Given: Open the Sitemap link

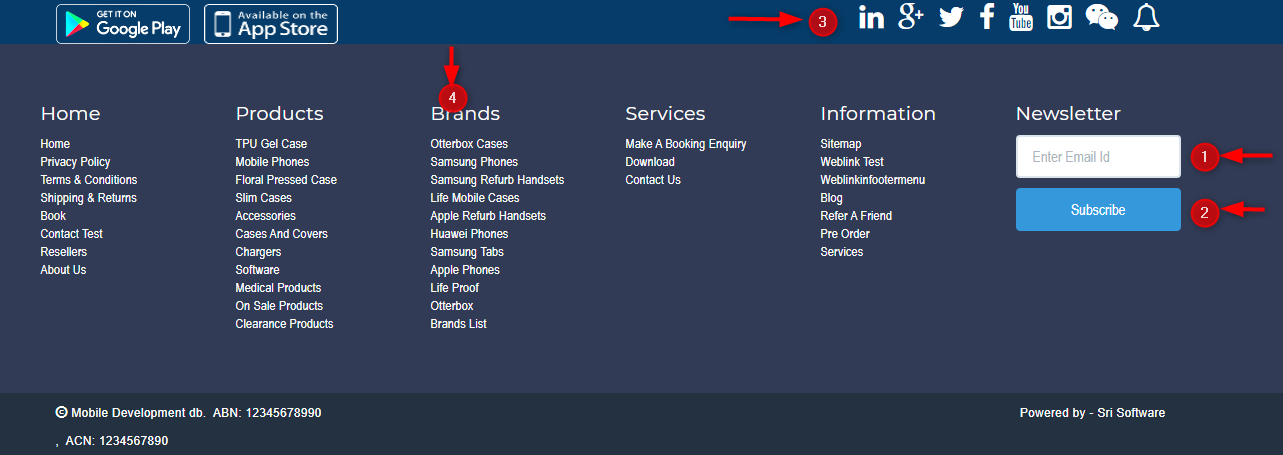Looking at the screenshot, I should 840,144.
